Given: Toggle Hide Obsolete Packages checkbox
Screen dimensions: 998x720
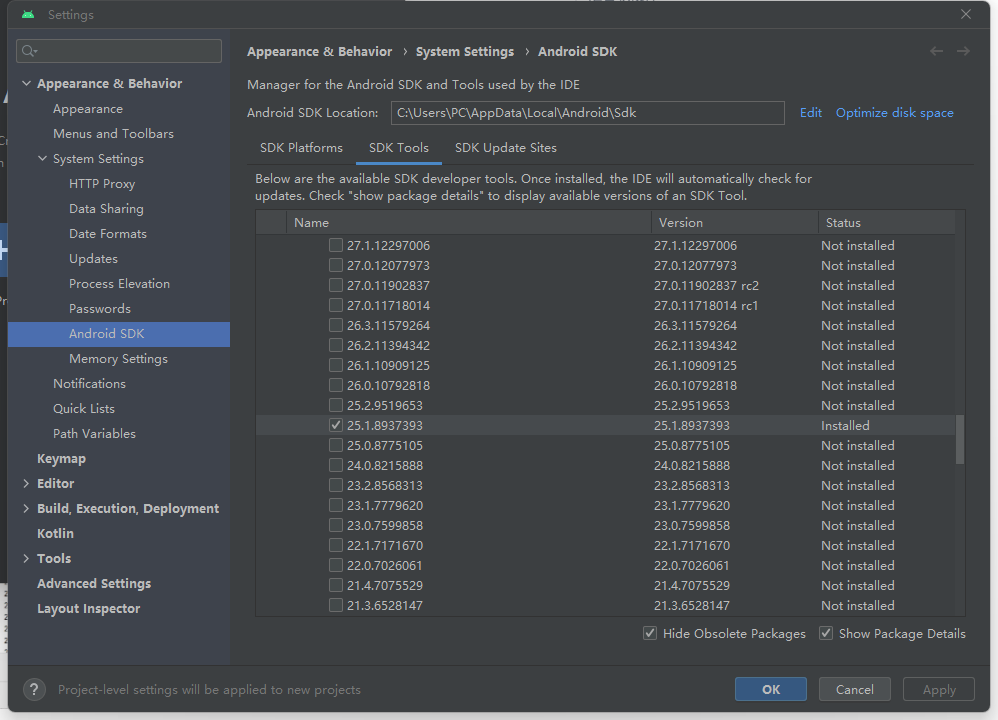Looking at the screenshot, I should point(650,633).
